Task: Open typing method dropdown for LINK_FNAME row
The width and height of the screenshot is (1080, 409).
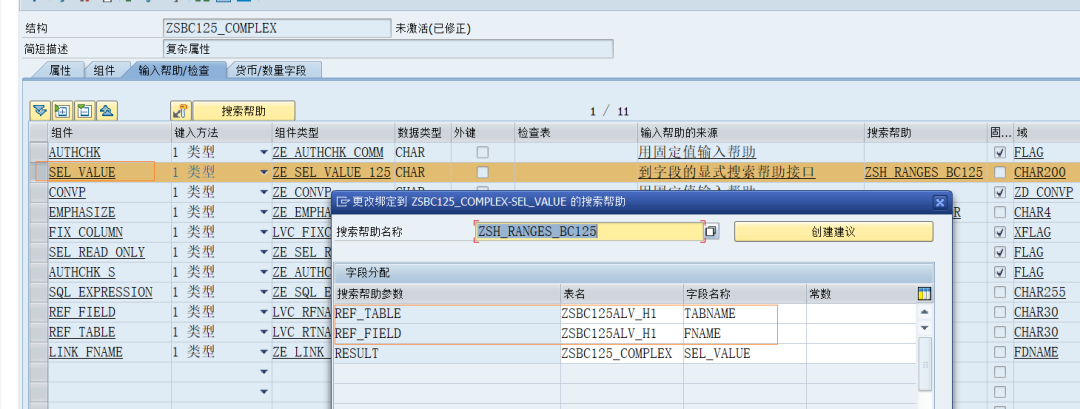Action: (263, 352)
